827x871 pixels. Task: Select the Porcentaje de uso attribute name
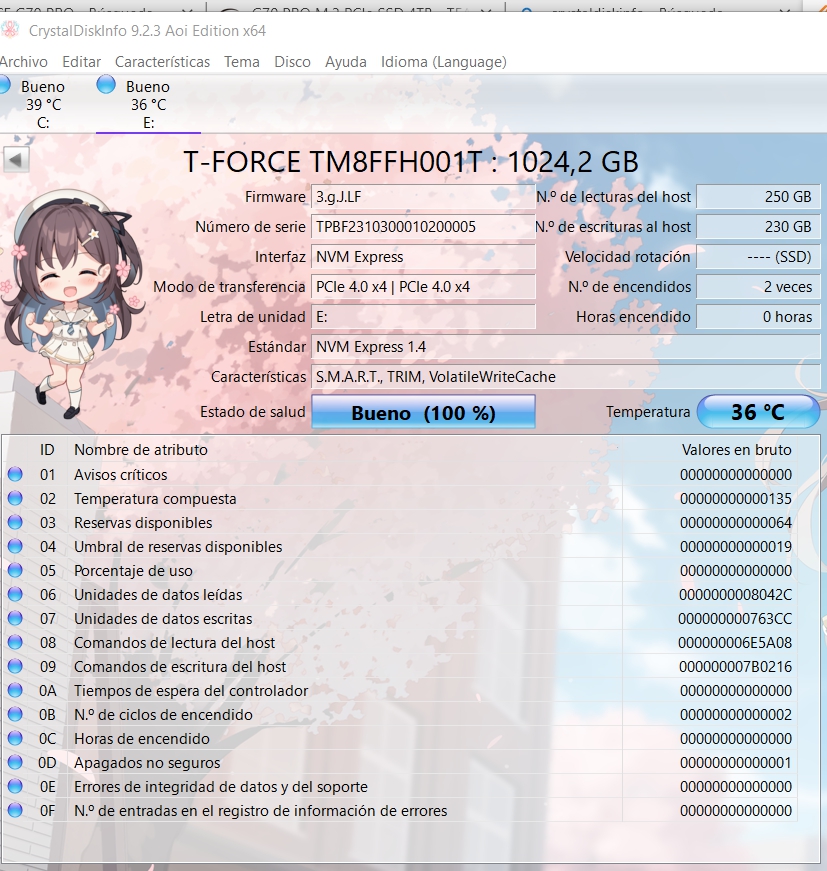(x=133, y=571)
